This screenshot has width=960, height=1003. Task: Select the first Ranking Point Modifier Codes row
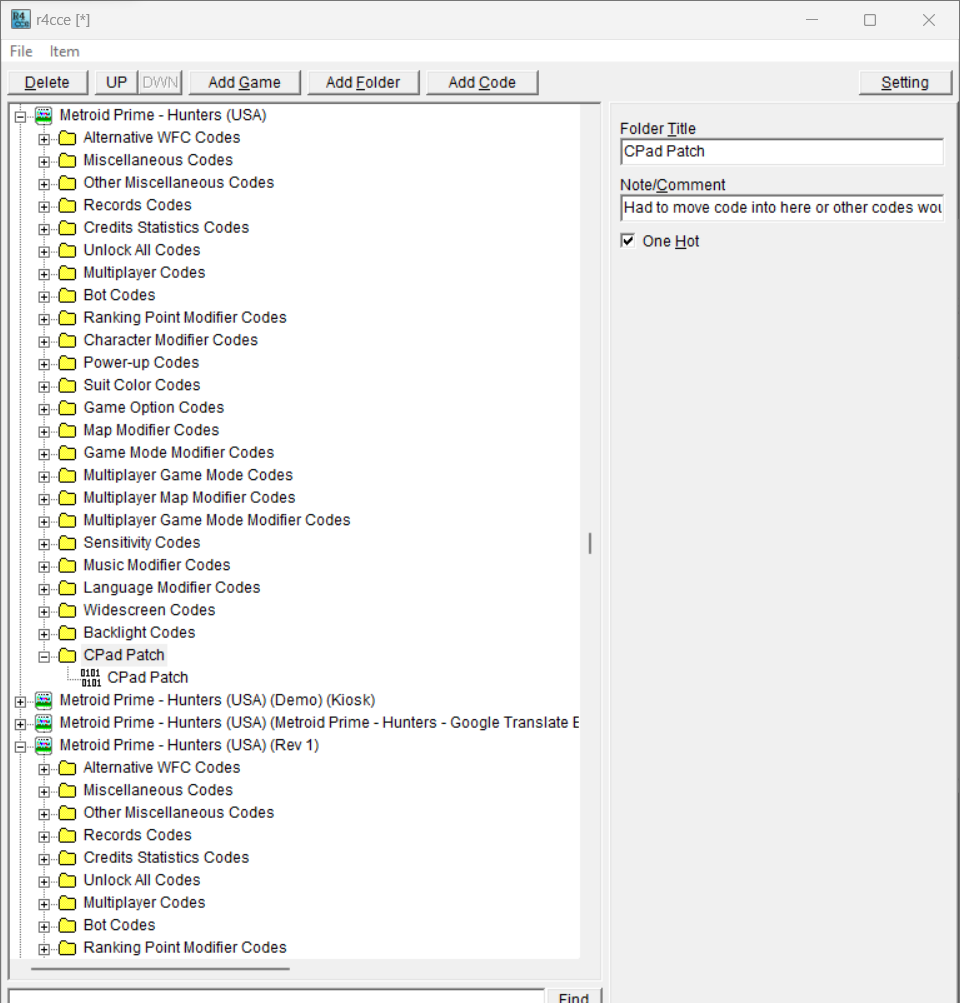point(185,317)
